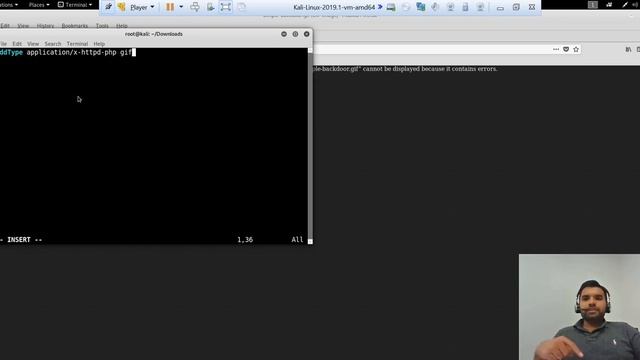This screenshot has width=640, height=360.
Task: Maximize the root@kali terminal window
Action: click(x=295, y=34)
